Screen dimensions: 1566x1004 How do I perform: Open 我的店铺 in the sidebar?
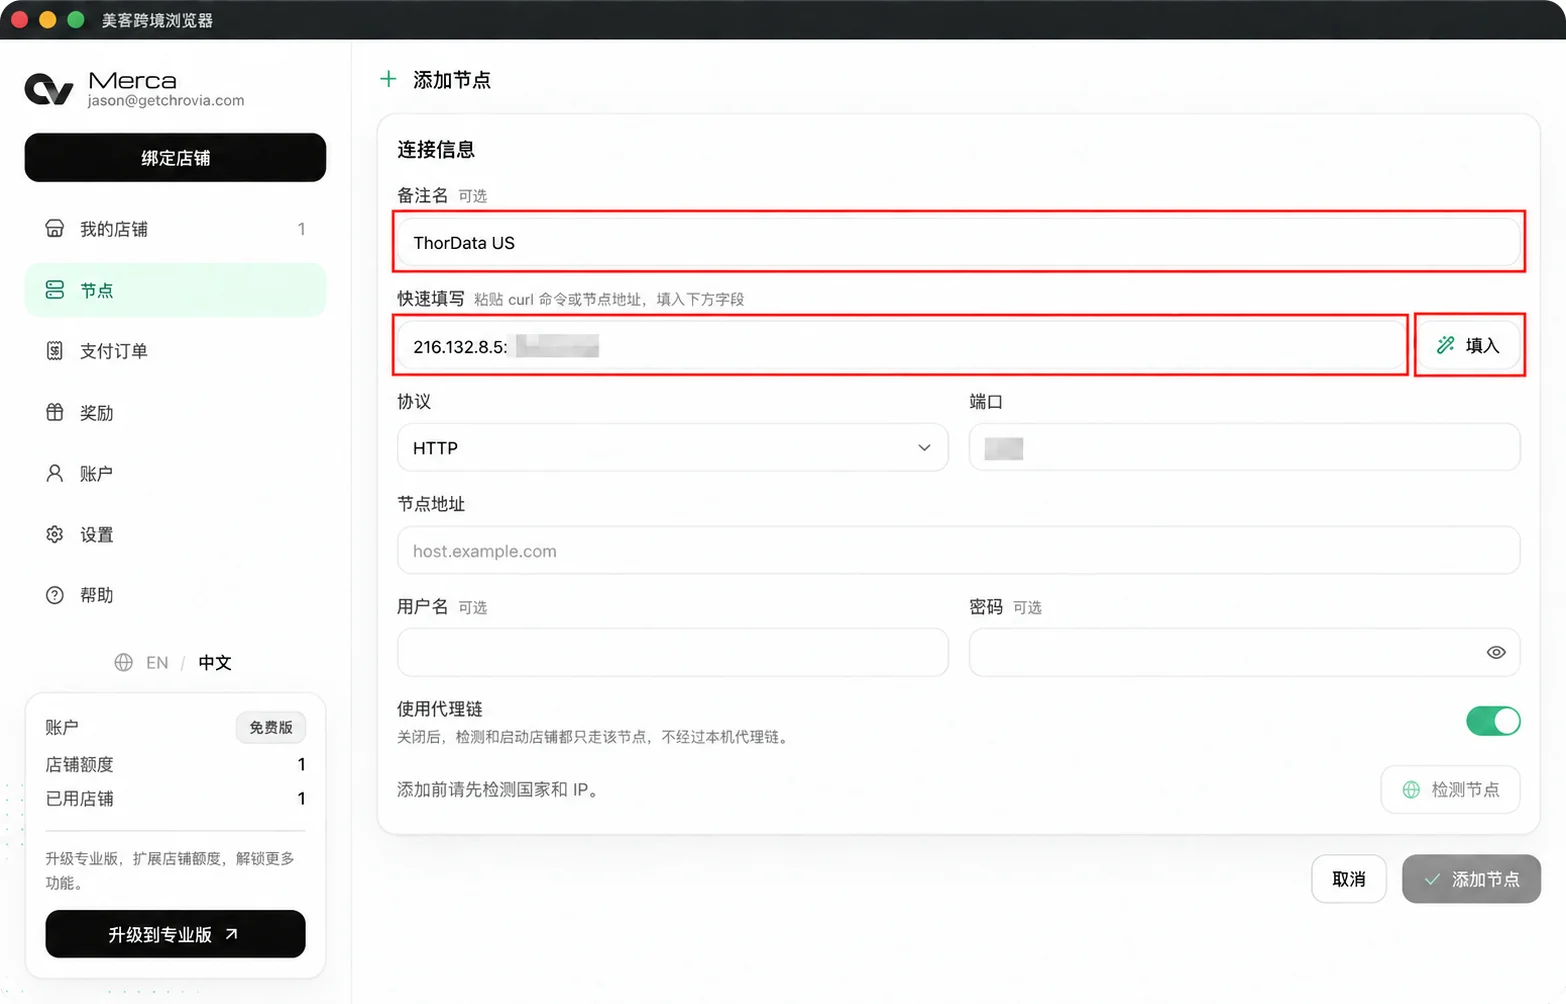click(x=175, y=229)
